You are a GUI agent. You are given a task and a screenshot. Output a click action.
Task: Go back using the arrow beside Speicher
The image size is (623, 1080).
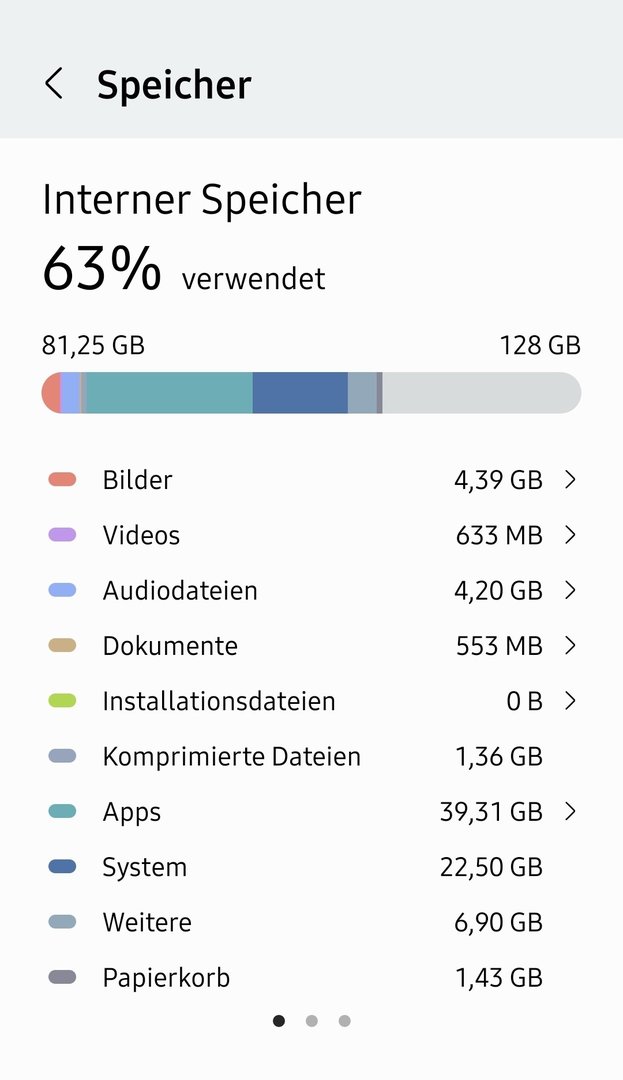click(x=54, y=83)
